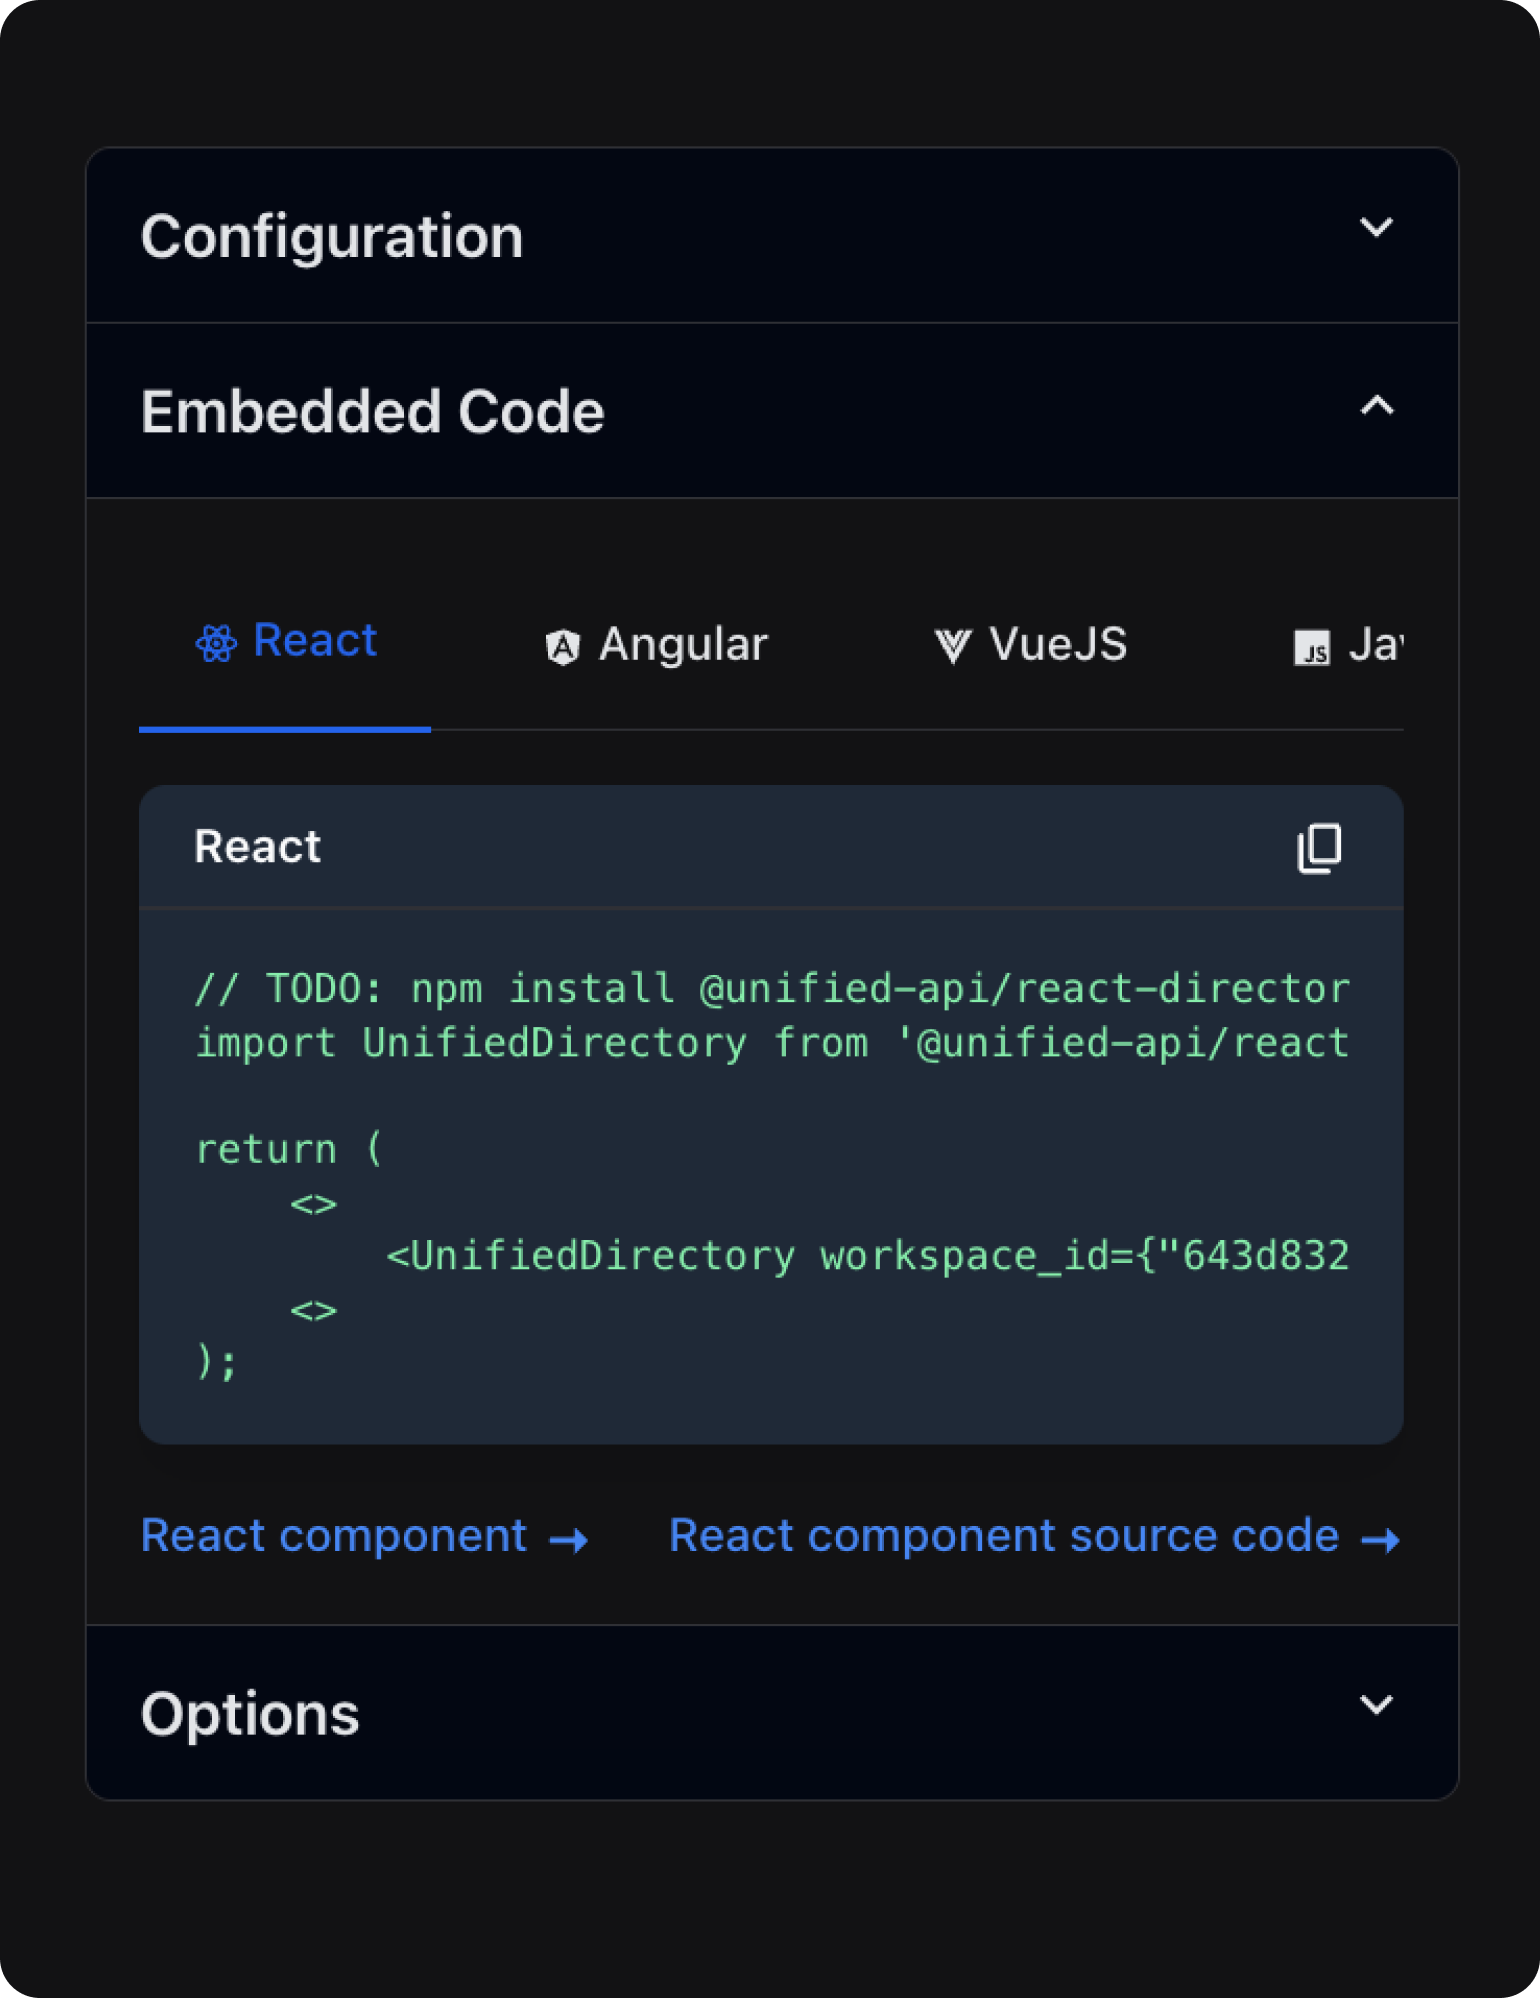Click the React atom logo icon
Viewport: 1540px width, 1998px height.
click(x=216, y=643)
